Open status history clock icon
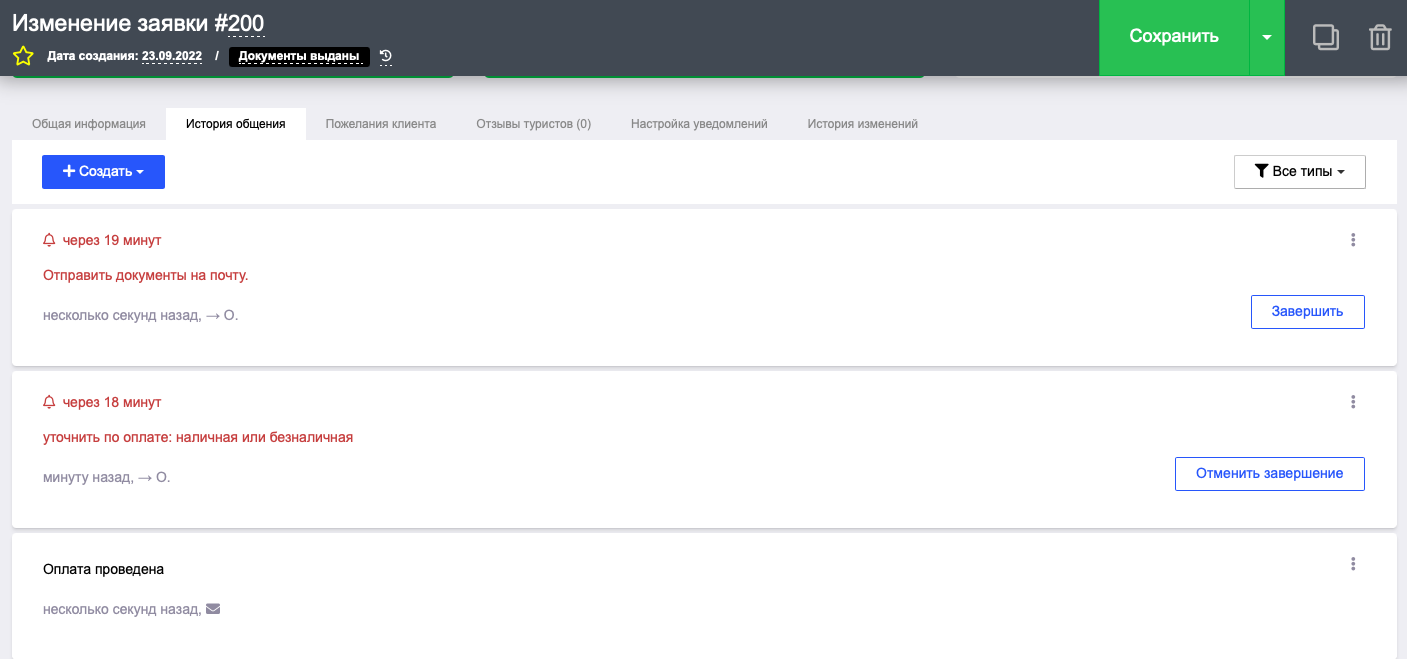The image size is (1407, 659). tap(386, 57)
